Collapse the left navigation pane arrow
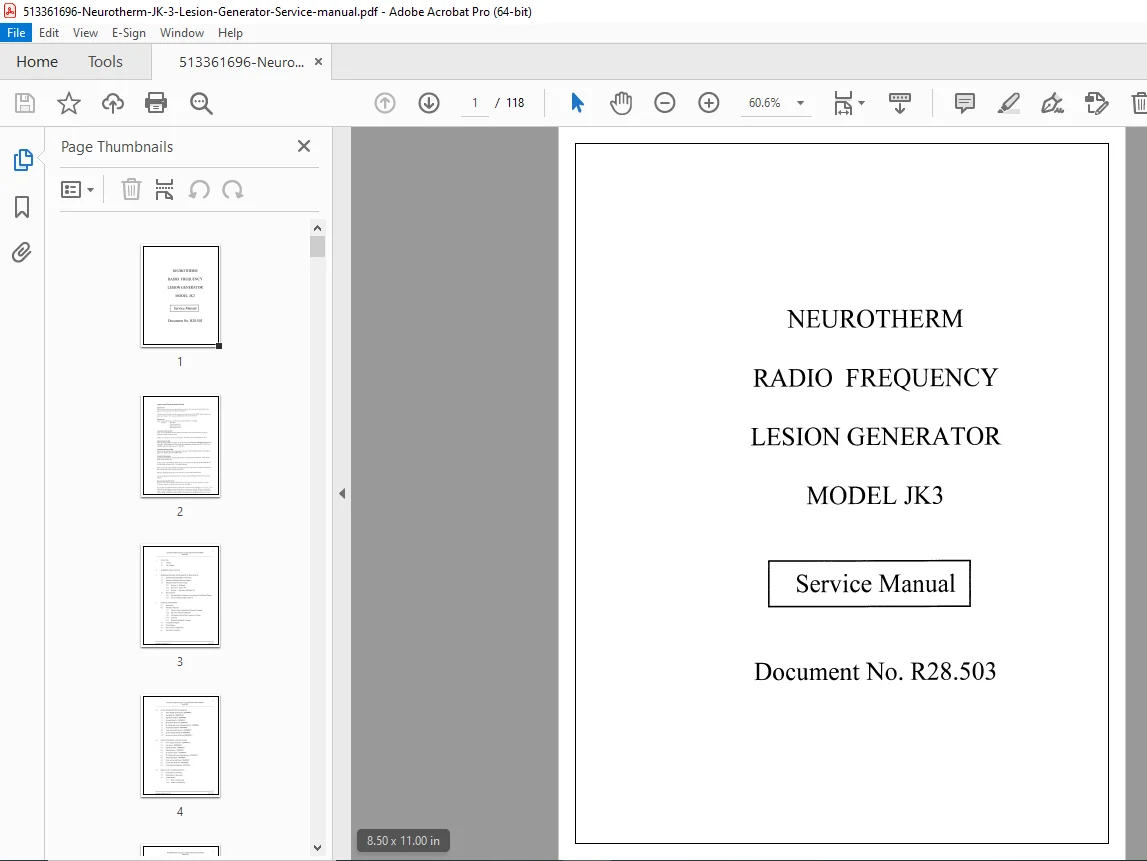 [x=342, y=494]
